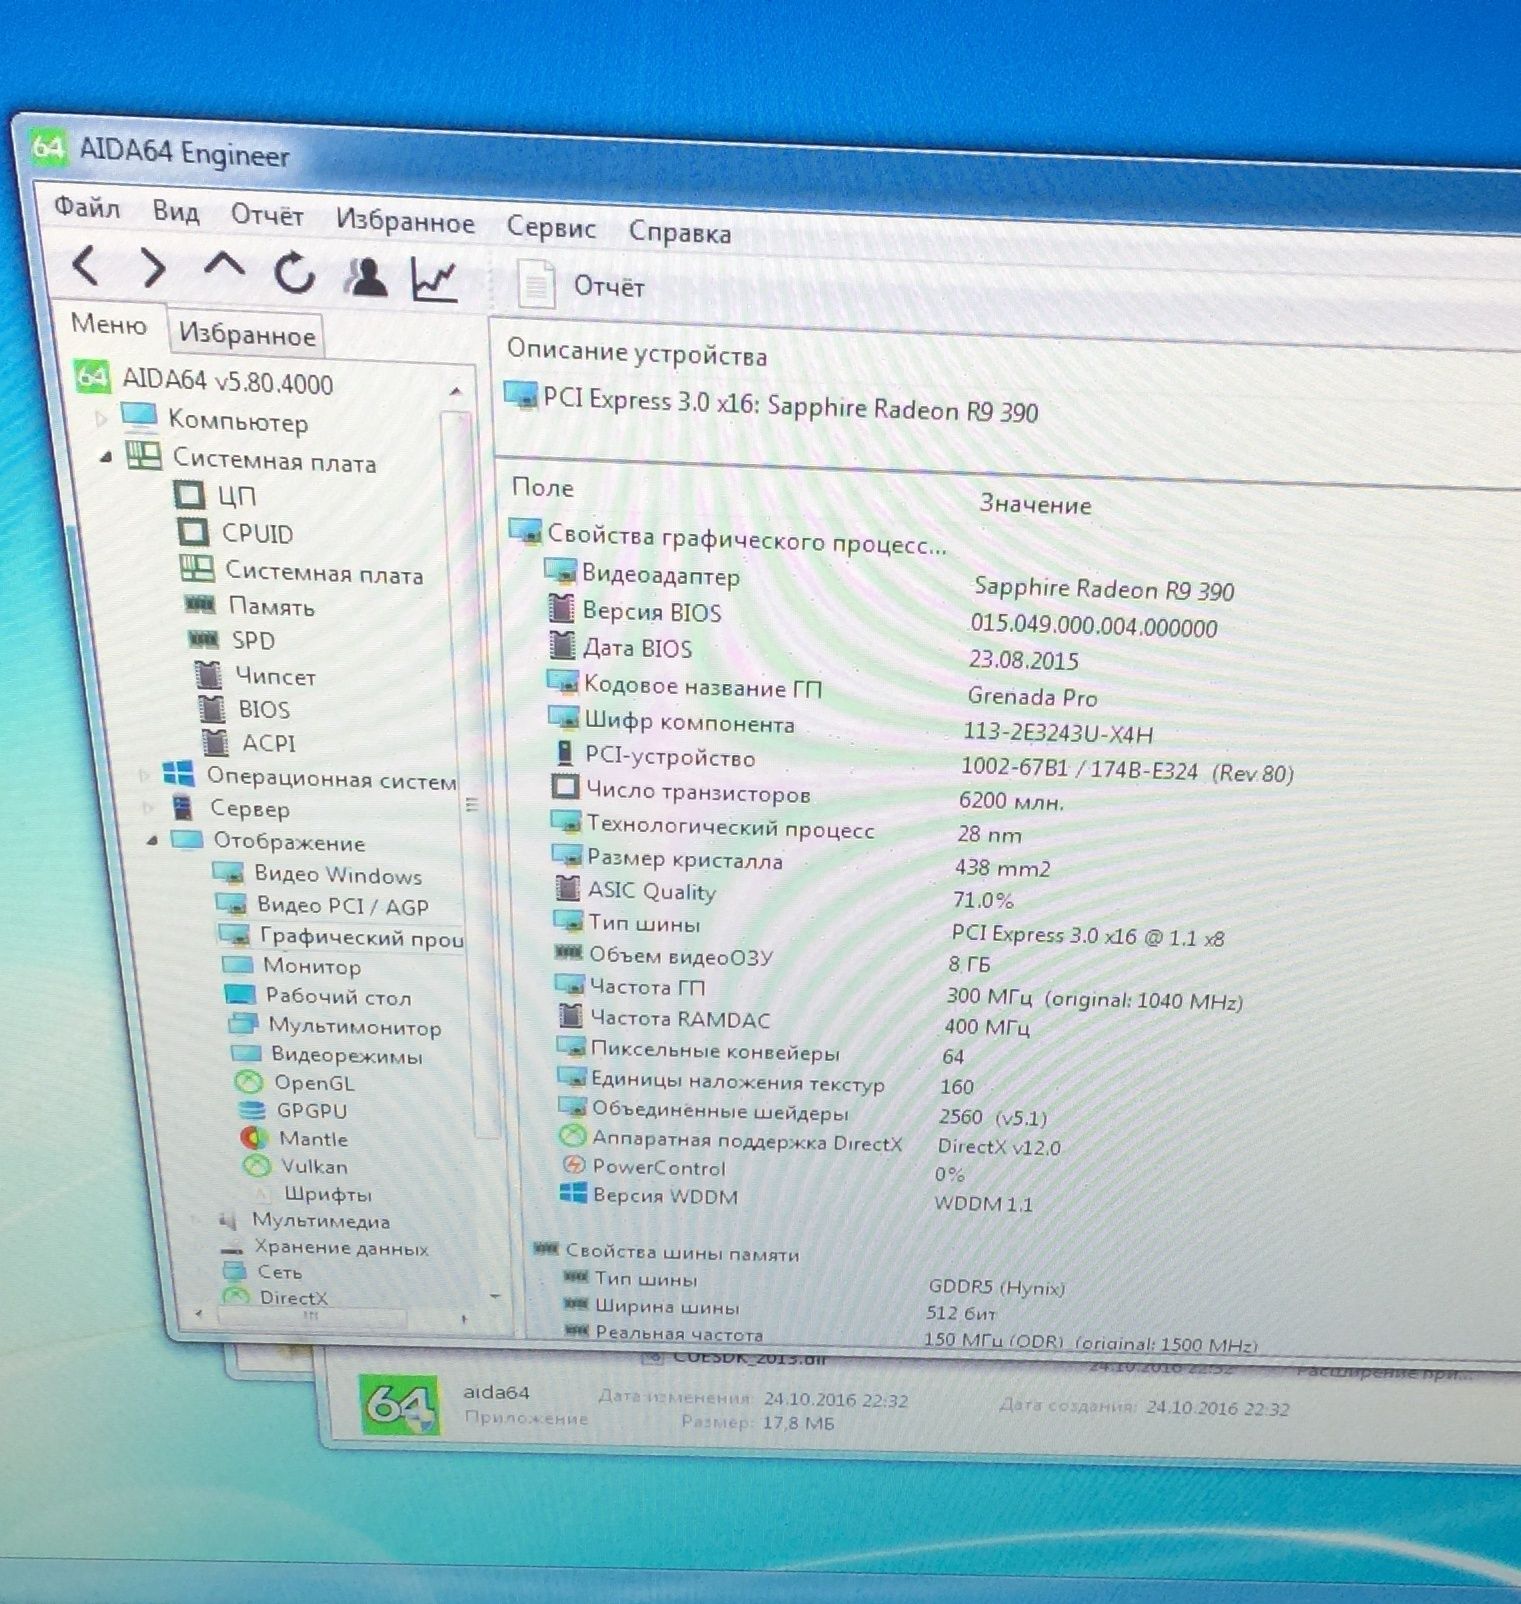Switch to the Избранное tab in sidebar
Viewport: 1521px width, 1604px height.
(x=247, y=334)
